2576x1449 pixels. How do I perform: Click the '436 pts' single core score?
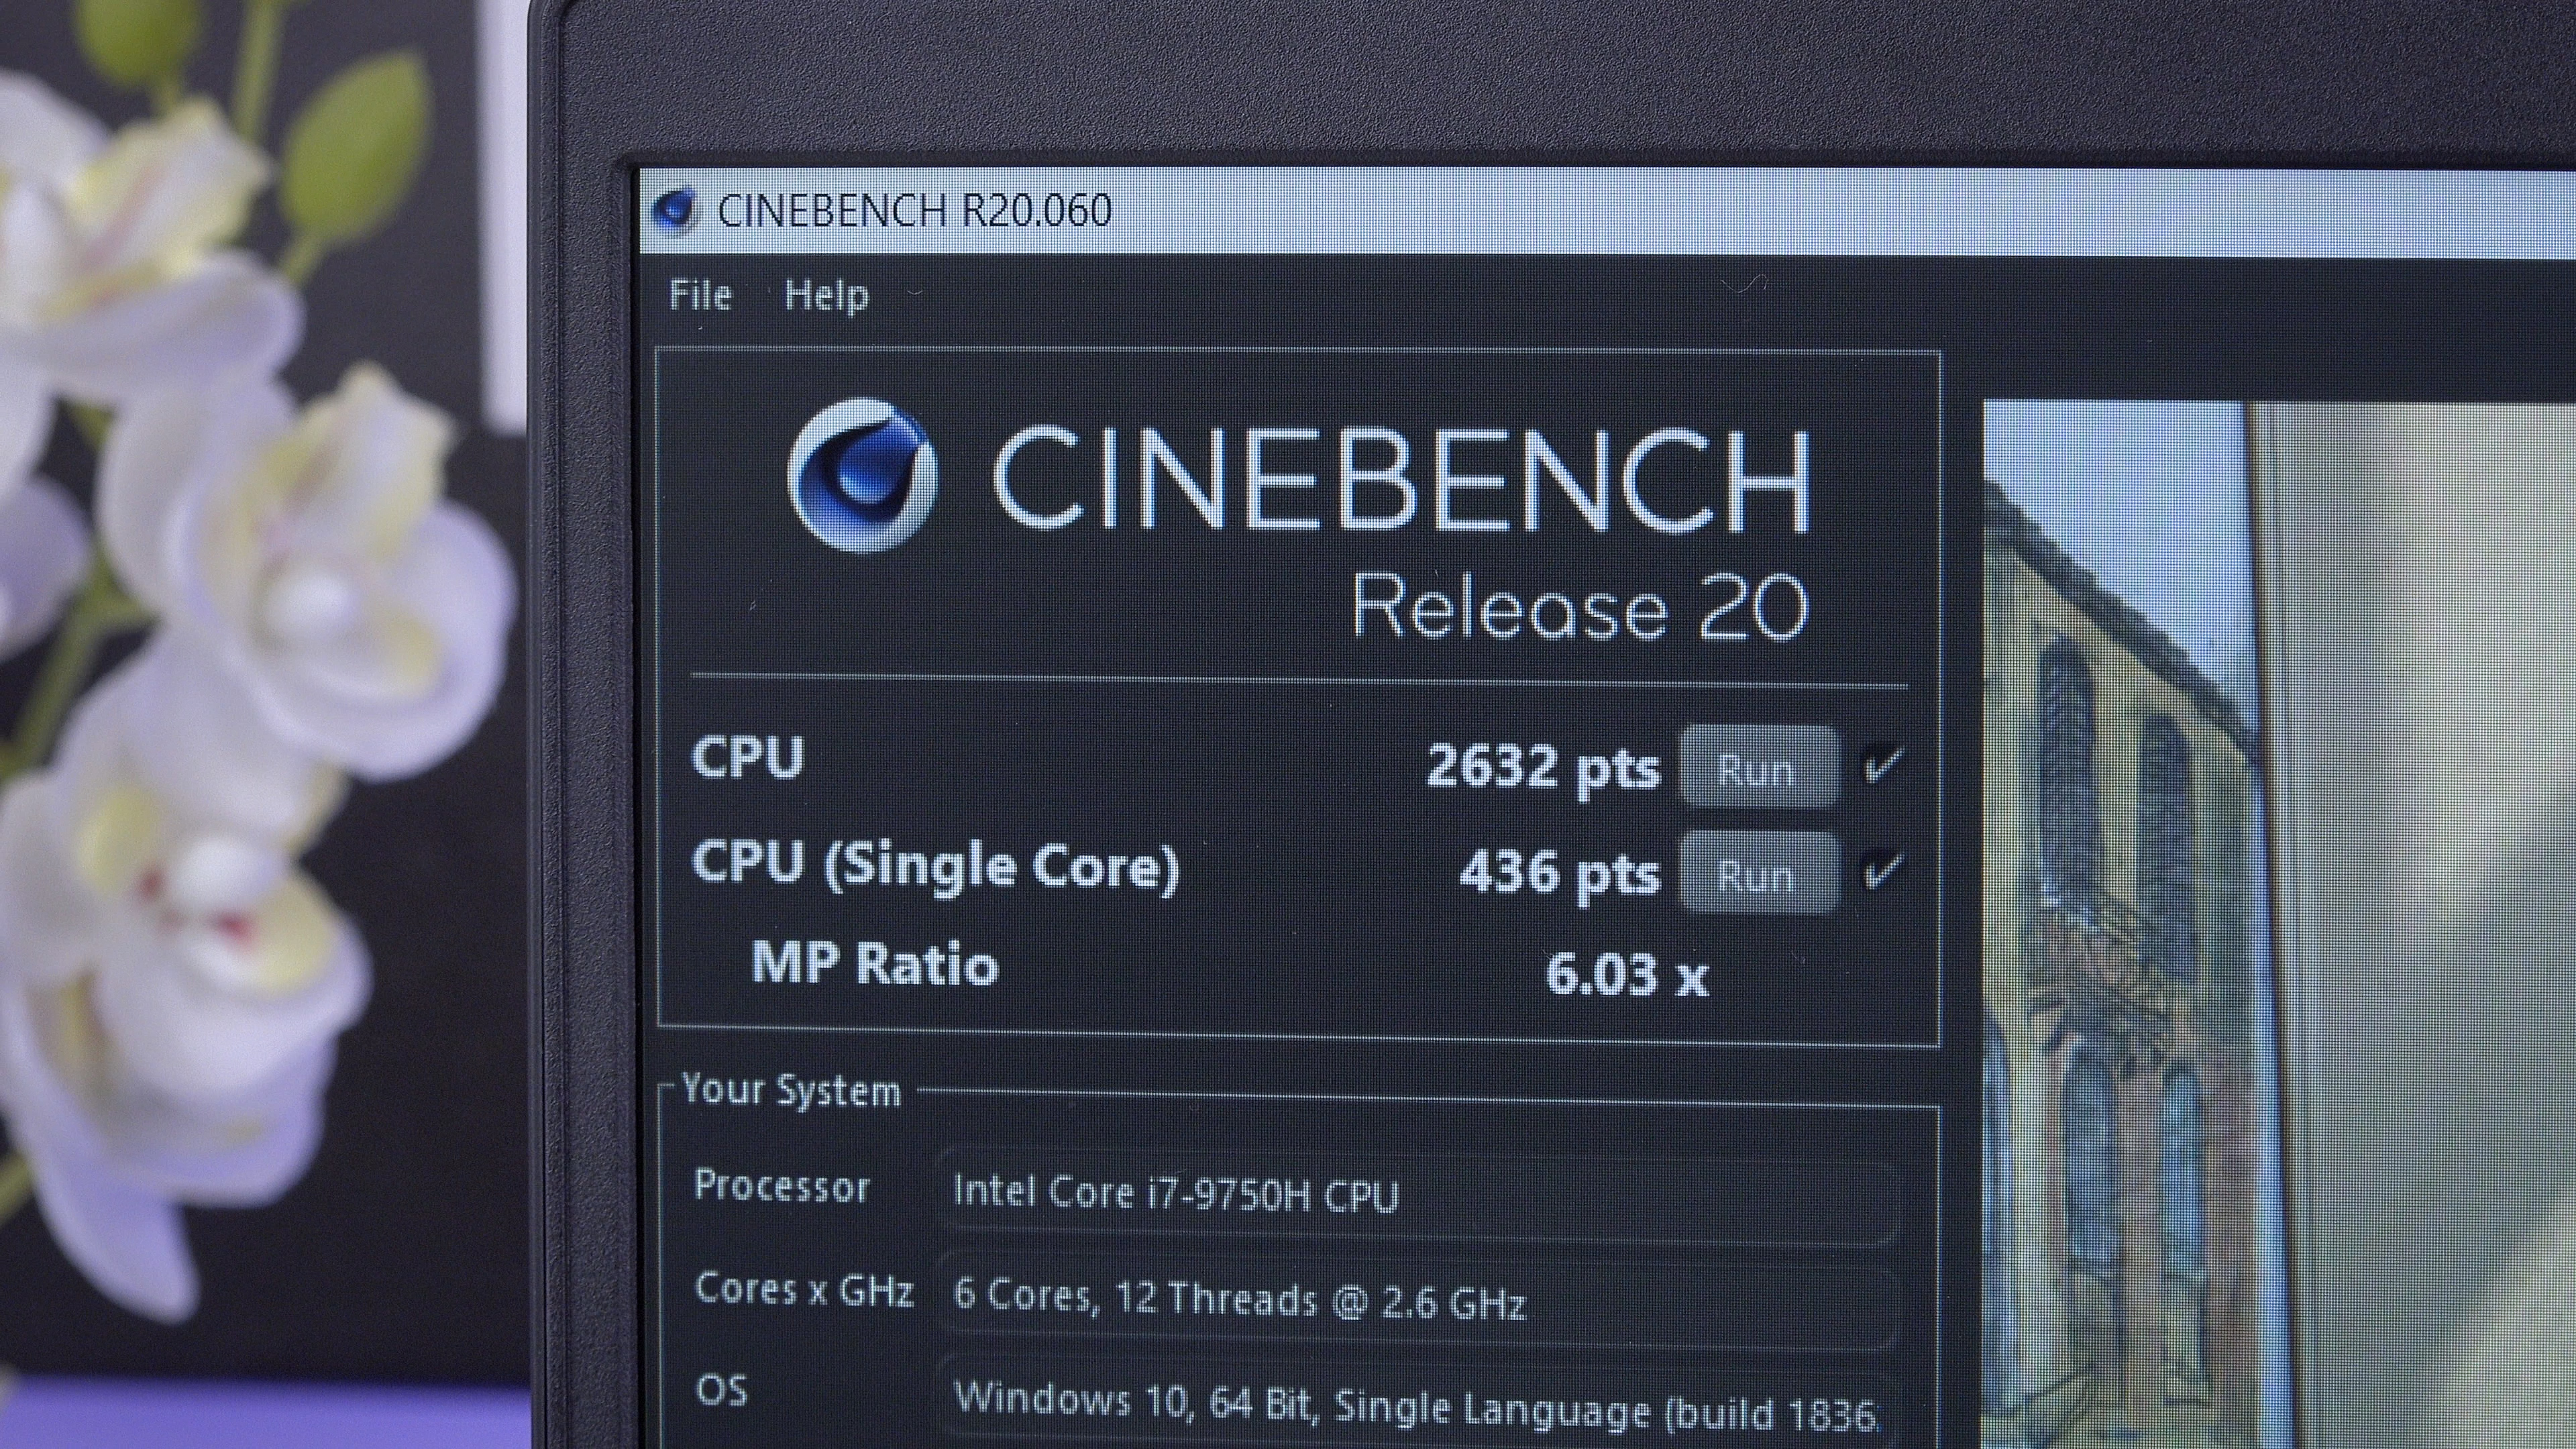(1559, 873)
